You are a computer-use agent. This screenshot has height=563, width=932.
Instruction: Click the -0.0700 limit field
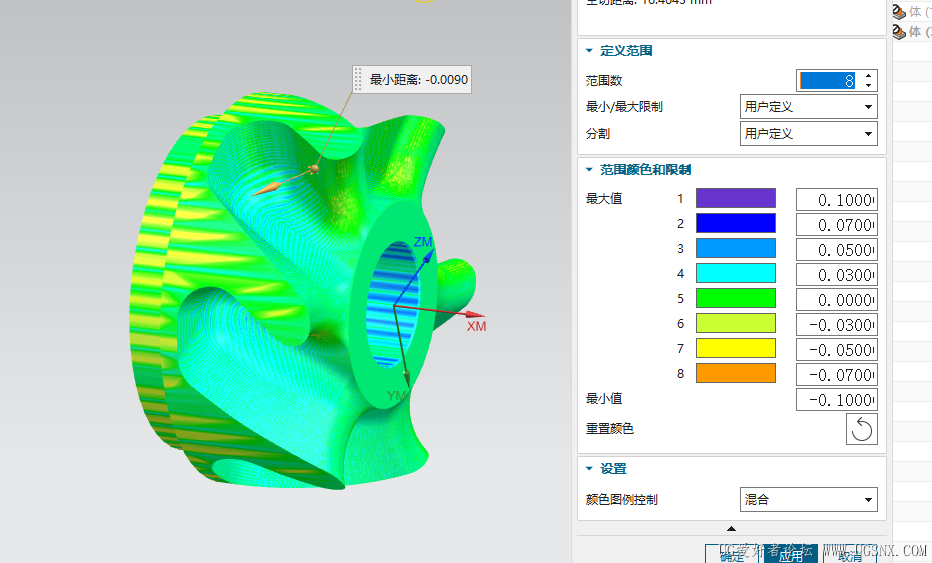click(837, 375)
